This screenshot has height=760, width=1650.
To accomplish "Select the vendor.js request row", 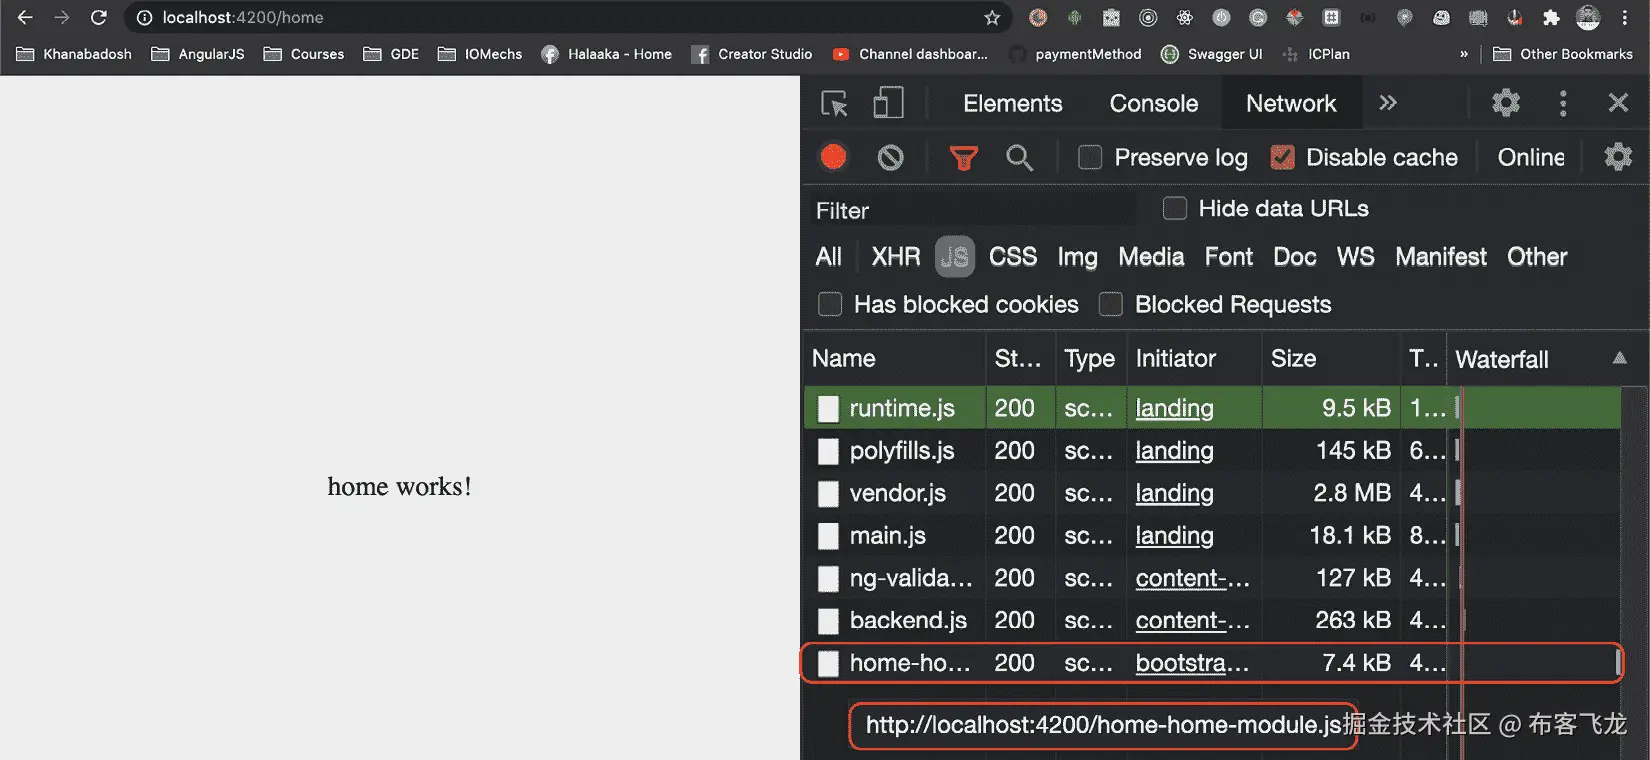I will pyautogui.click(x=1212, y=493).
